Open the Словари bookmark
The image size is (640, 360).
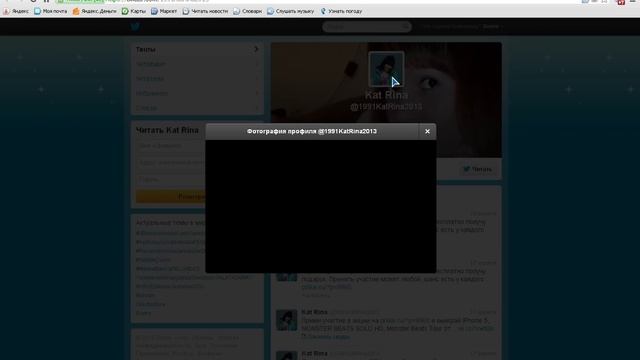point(247,11)
